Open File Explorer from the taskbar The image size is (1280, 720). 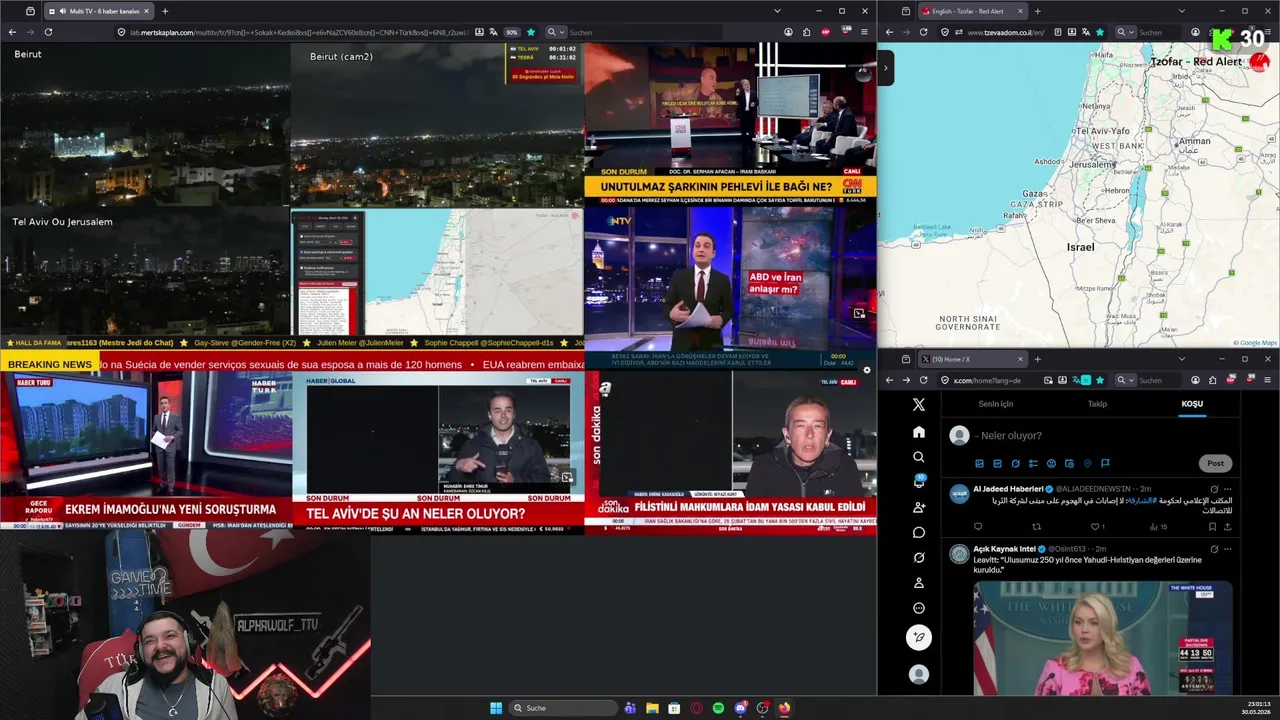(652, 708)
